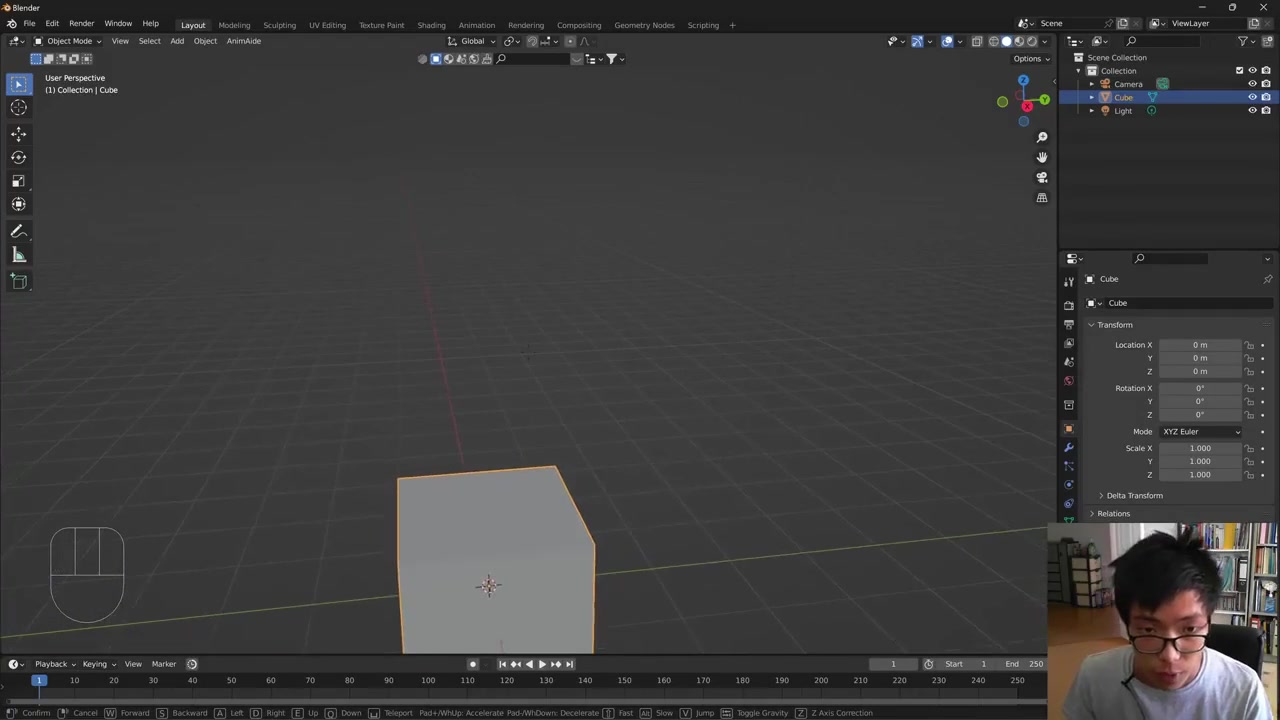This screenshot has height=720, width=1280.
Task: Click the Play animation button
Action: click(x=542, y=664)
